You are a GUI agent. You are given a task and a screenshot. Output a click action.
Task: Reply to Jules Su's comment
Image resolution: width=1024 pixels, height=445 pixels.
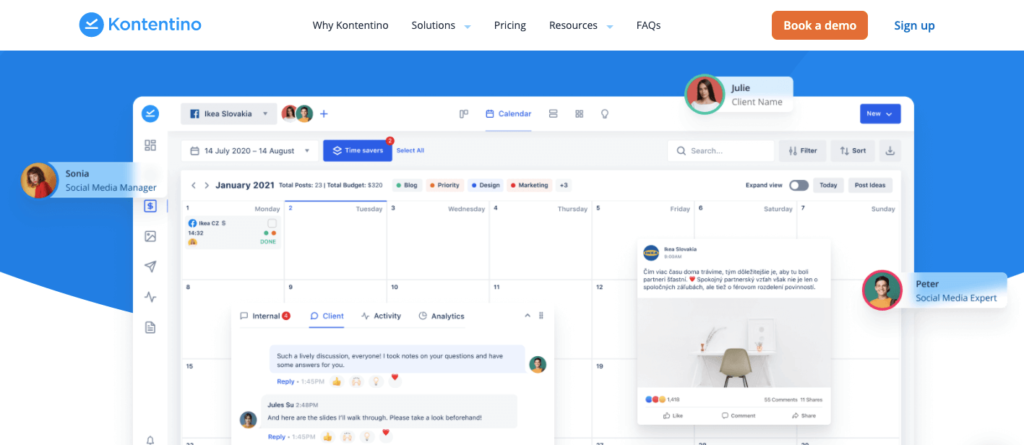tap(277, 437)
